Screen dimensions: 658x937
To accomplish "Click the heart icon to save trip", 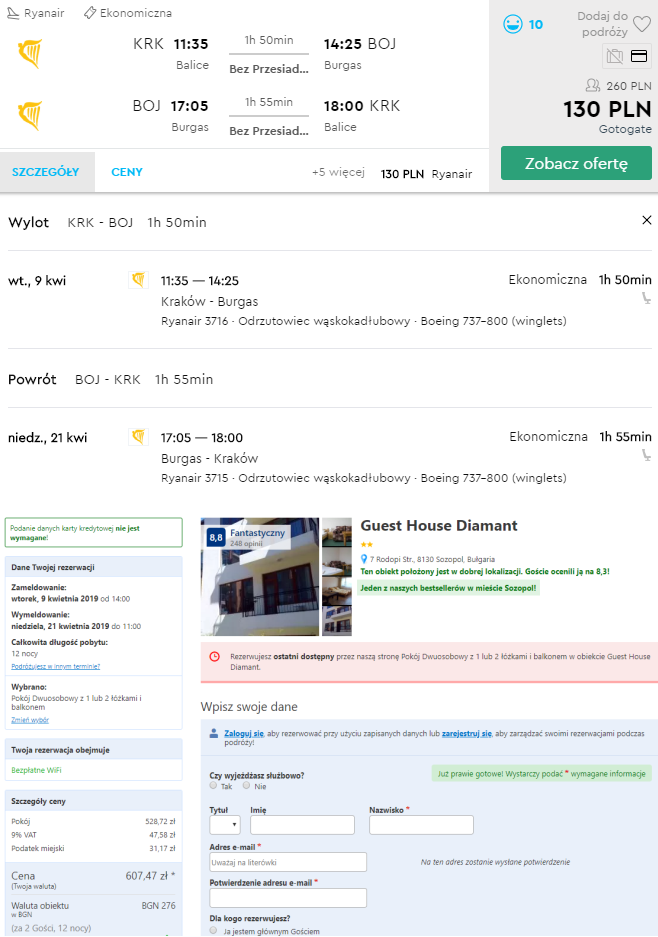I will pyautogui.click(x=641, y=24).
